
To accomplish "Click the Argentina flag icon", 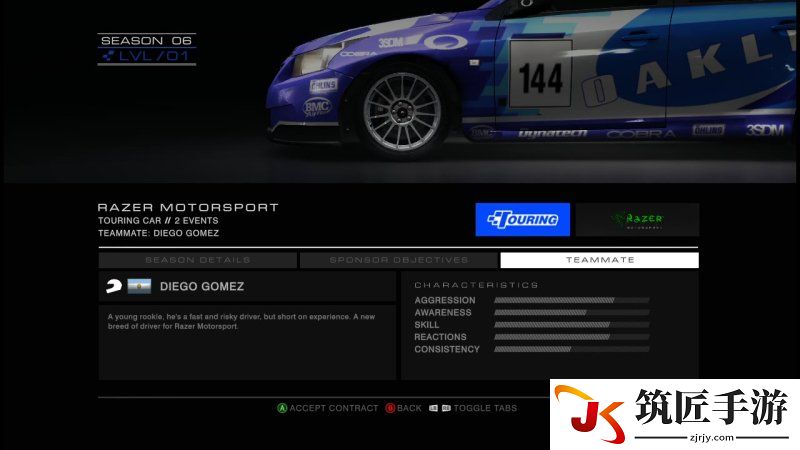I will (x=139, y=286).
